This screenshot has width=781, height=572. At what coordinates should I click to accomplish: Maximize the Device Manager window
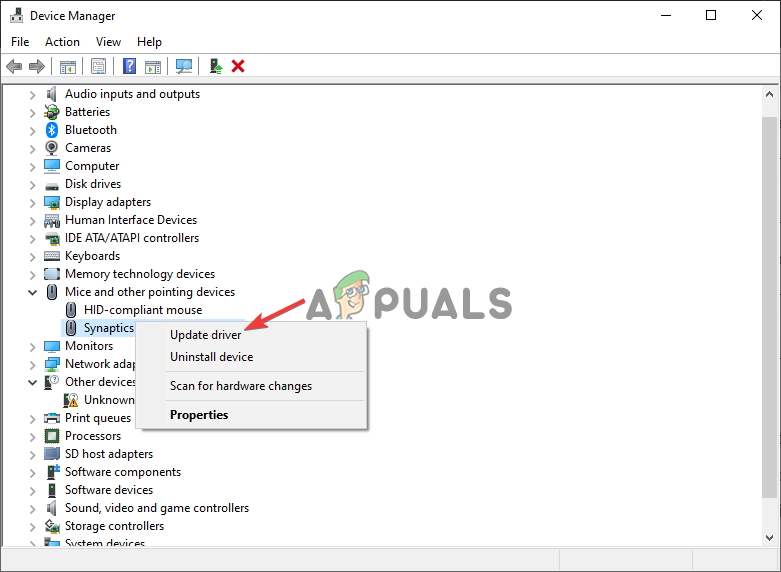click(x=711, y=15)
